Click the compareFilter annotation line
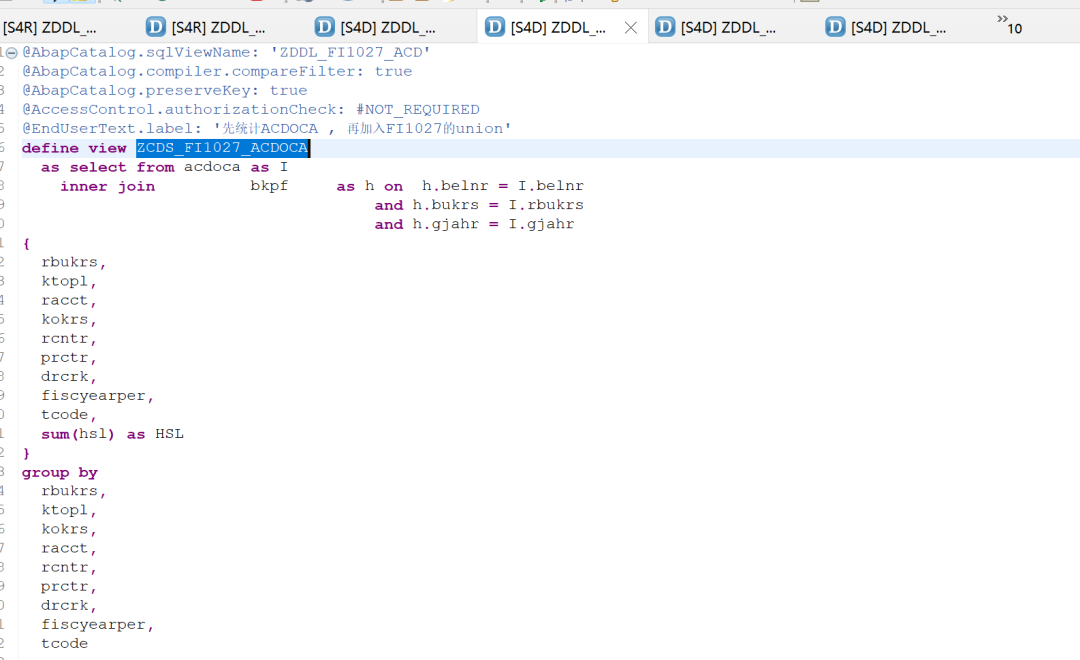This screenshot has height=660, width=1080. (217, 72)
